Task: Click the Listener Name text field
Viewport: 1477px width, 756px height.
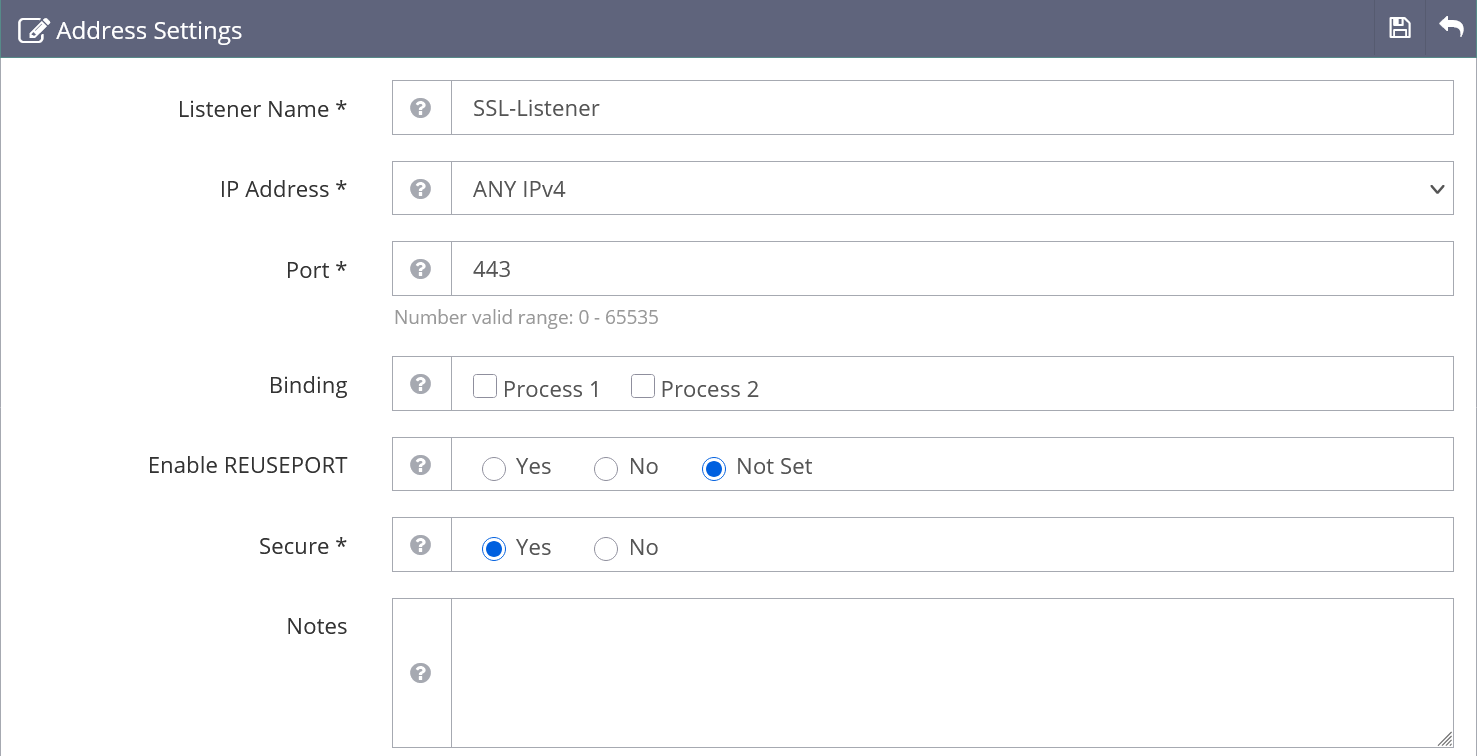Action: [x=950, y=108]
